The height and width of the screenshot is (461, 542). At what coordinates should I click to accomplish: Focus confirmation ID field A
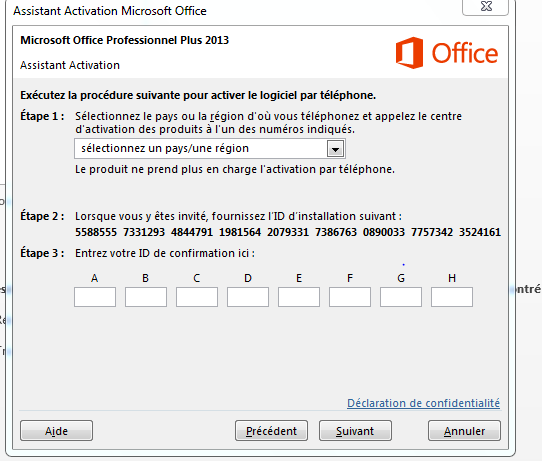click(95, 297)
